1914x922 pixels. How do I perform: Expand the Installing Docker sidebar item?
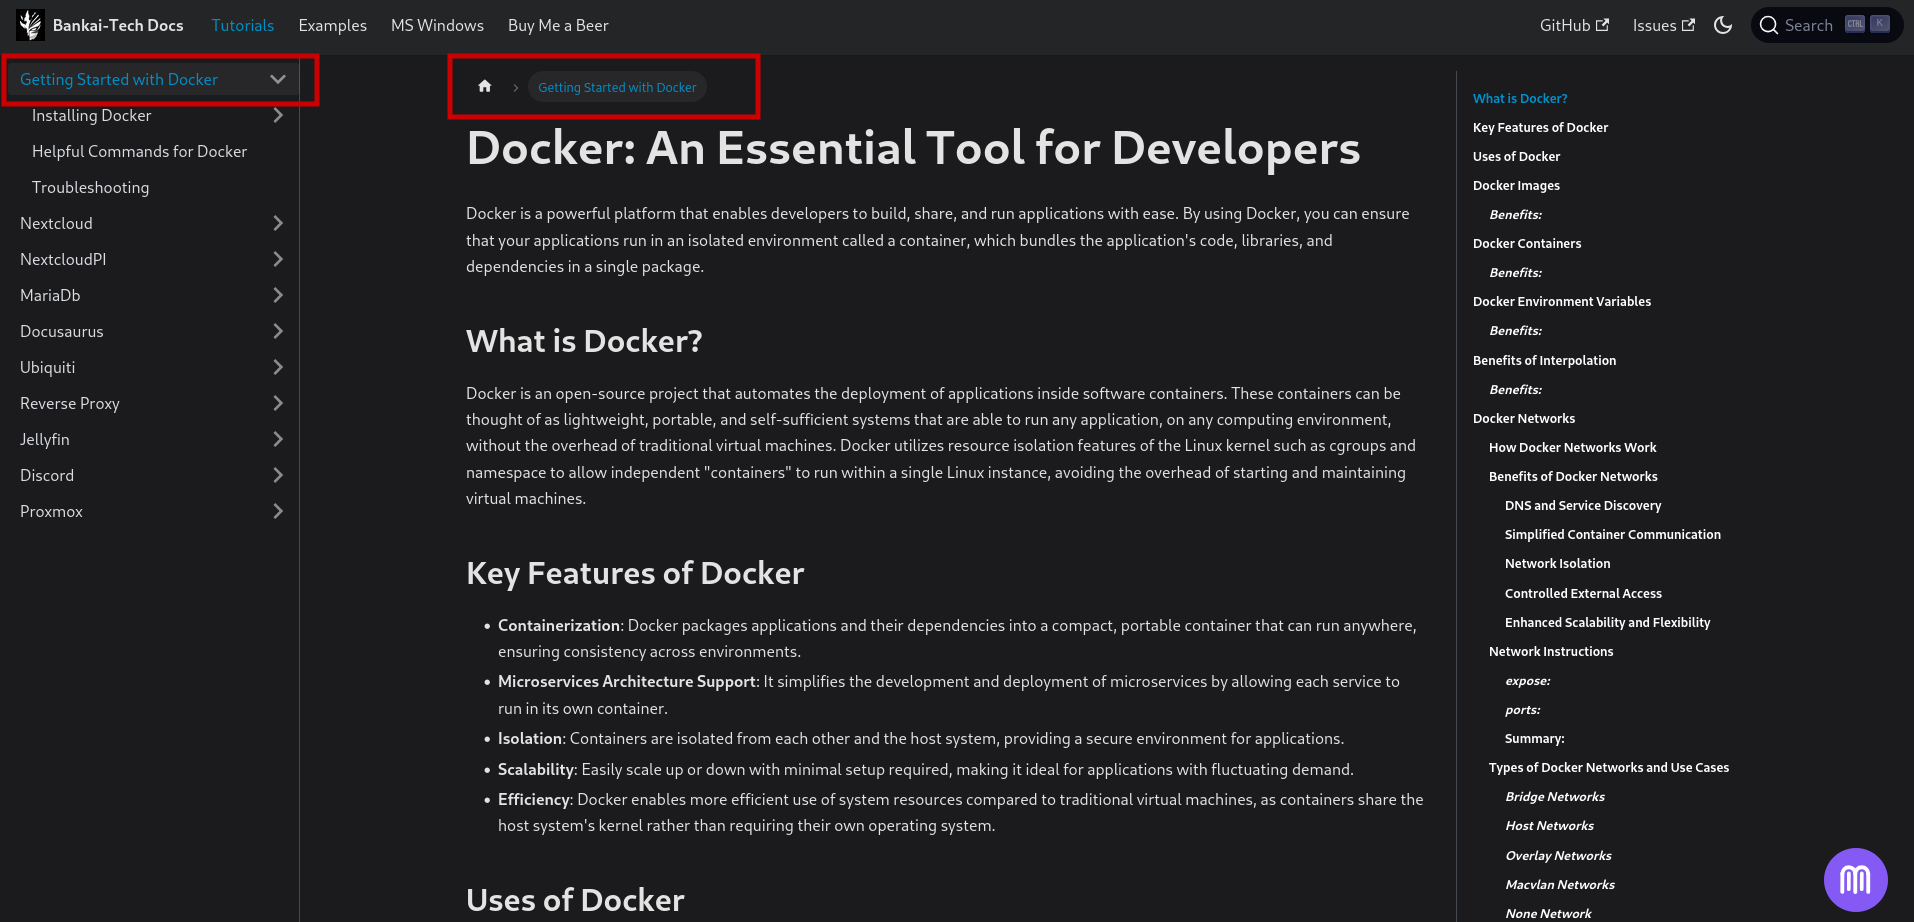click(278, 115)
